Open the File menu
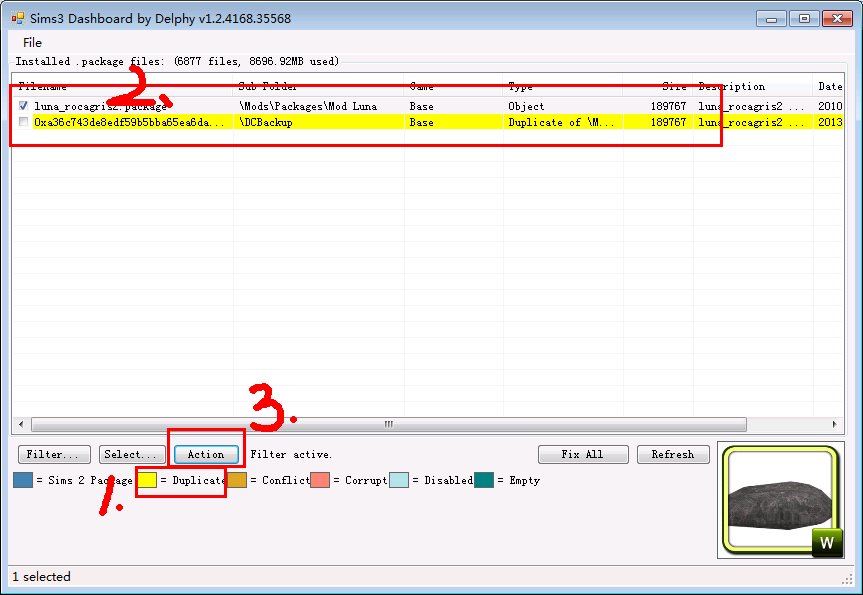 tap(32, 43)
